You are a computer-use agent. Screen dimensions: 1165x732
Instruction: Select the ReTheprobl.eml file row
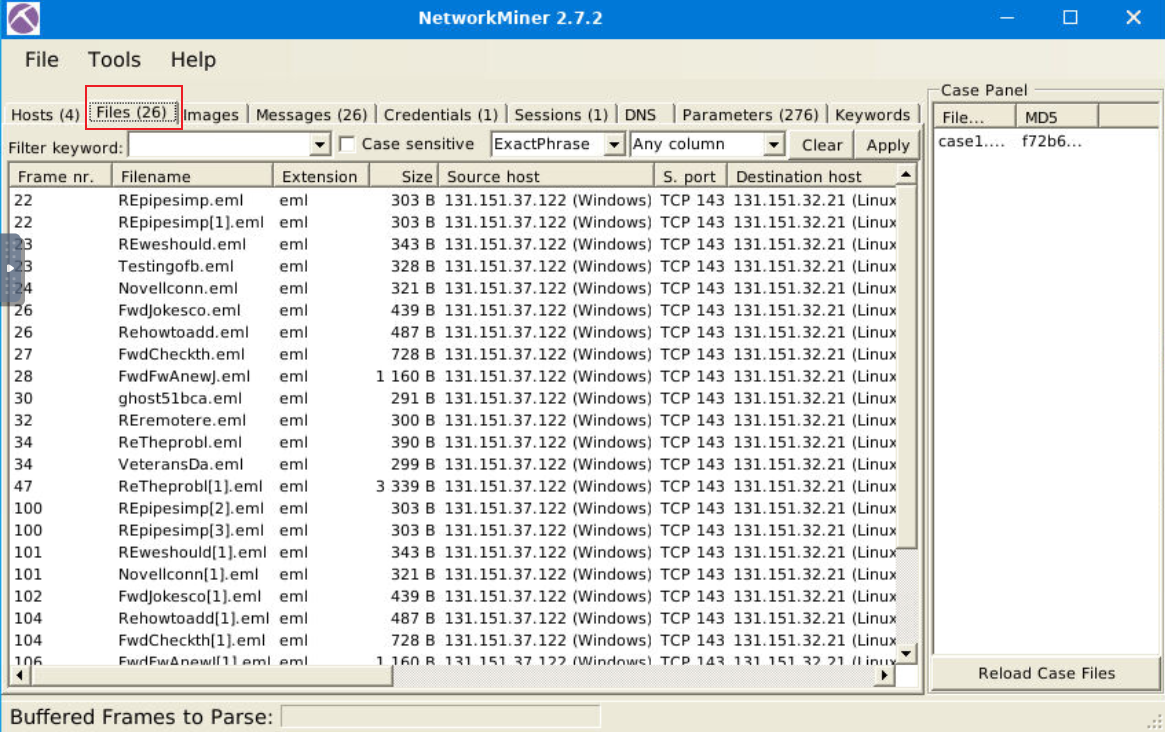point(454,442)
